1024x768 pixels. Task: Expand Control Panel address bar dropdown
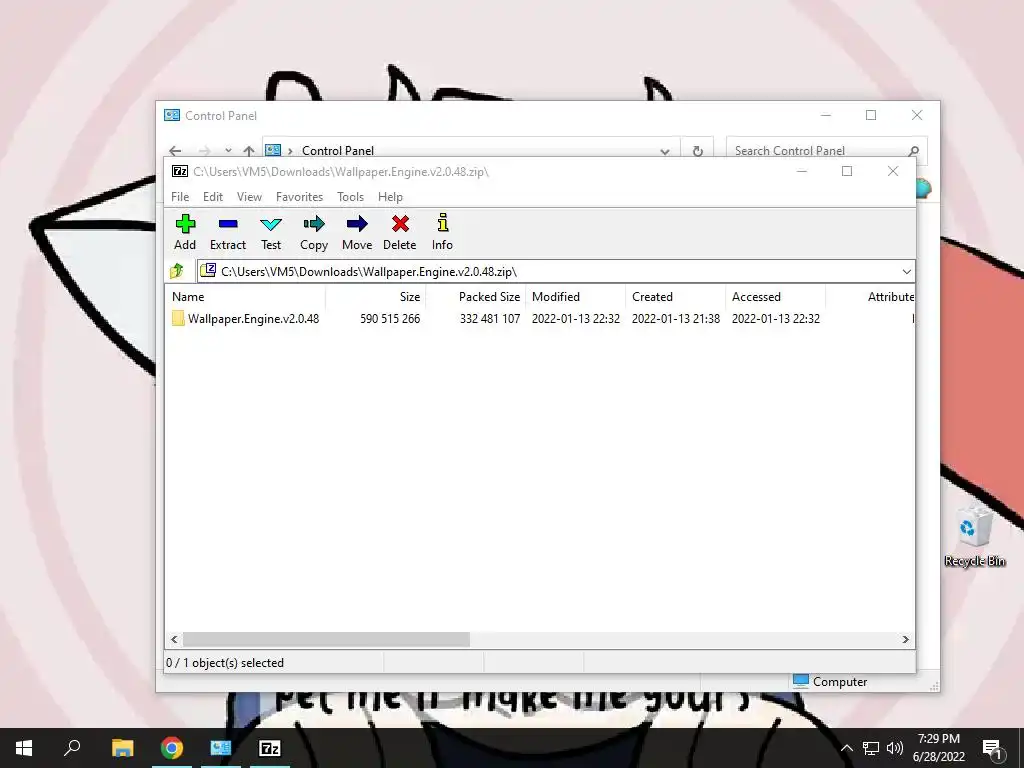tap(665, 152)
